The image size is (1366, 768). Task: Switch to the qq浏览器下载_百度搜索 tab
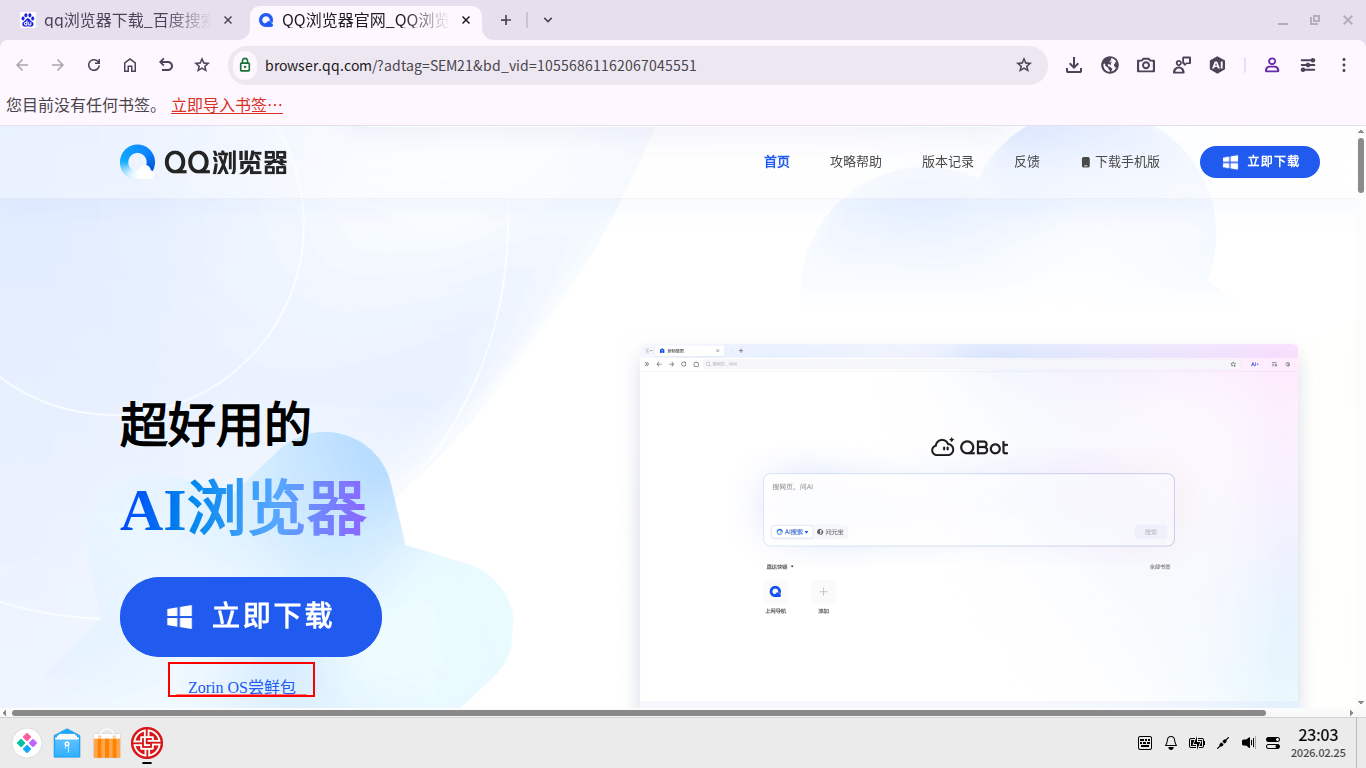click(x=127, y=20)
